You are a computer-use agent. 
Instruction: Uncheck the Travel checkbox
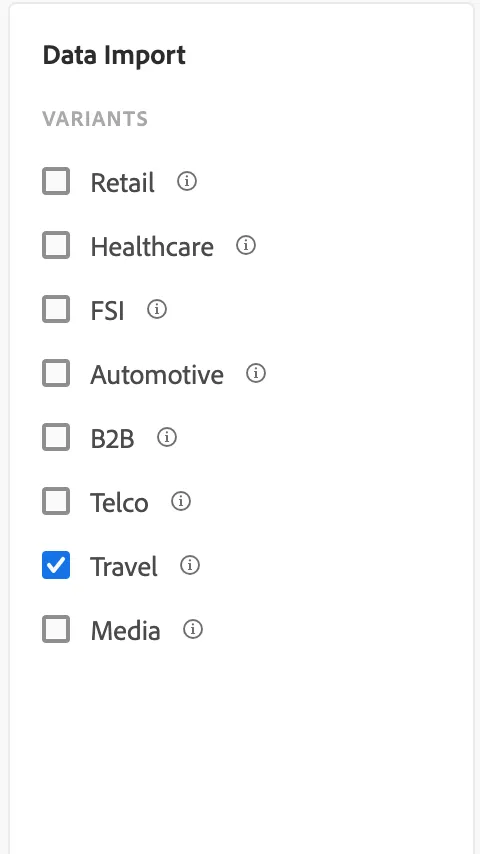click(x=56, y=565)
